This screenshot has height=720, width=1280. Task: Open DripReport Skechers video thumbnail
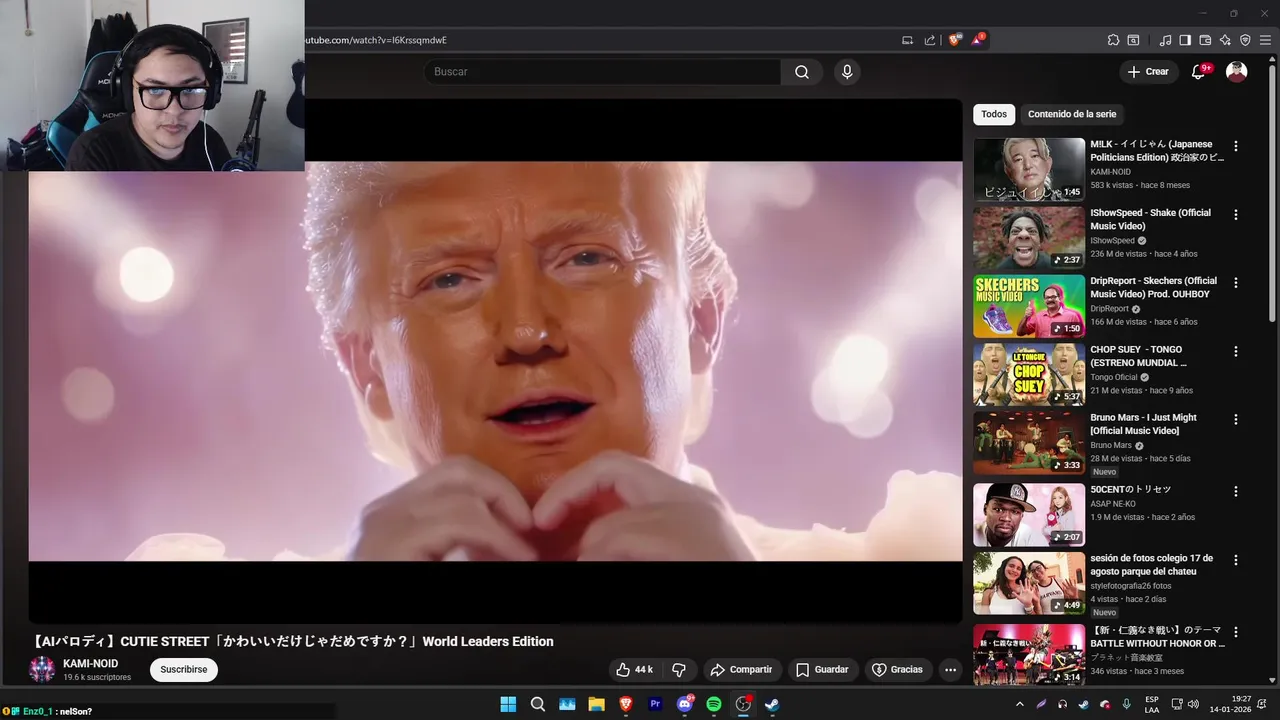click(x=1029, y=306)
